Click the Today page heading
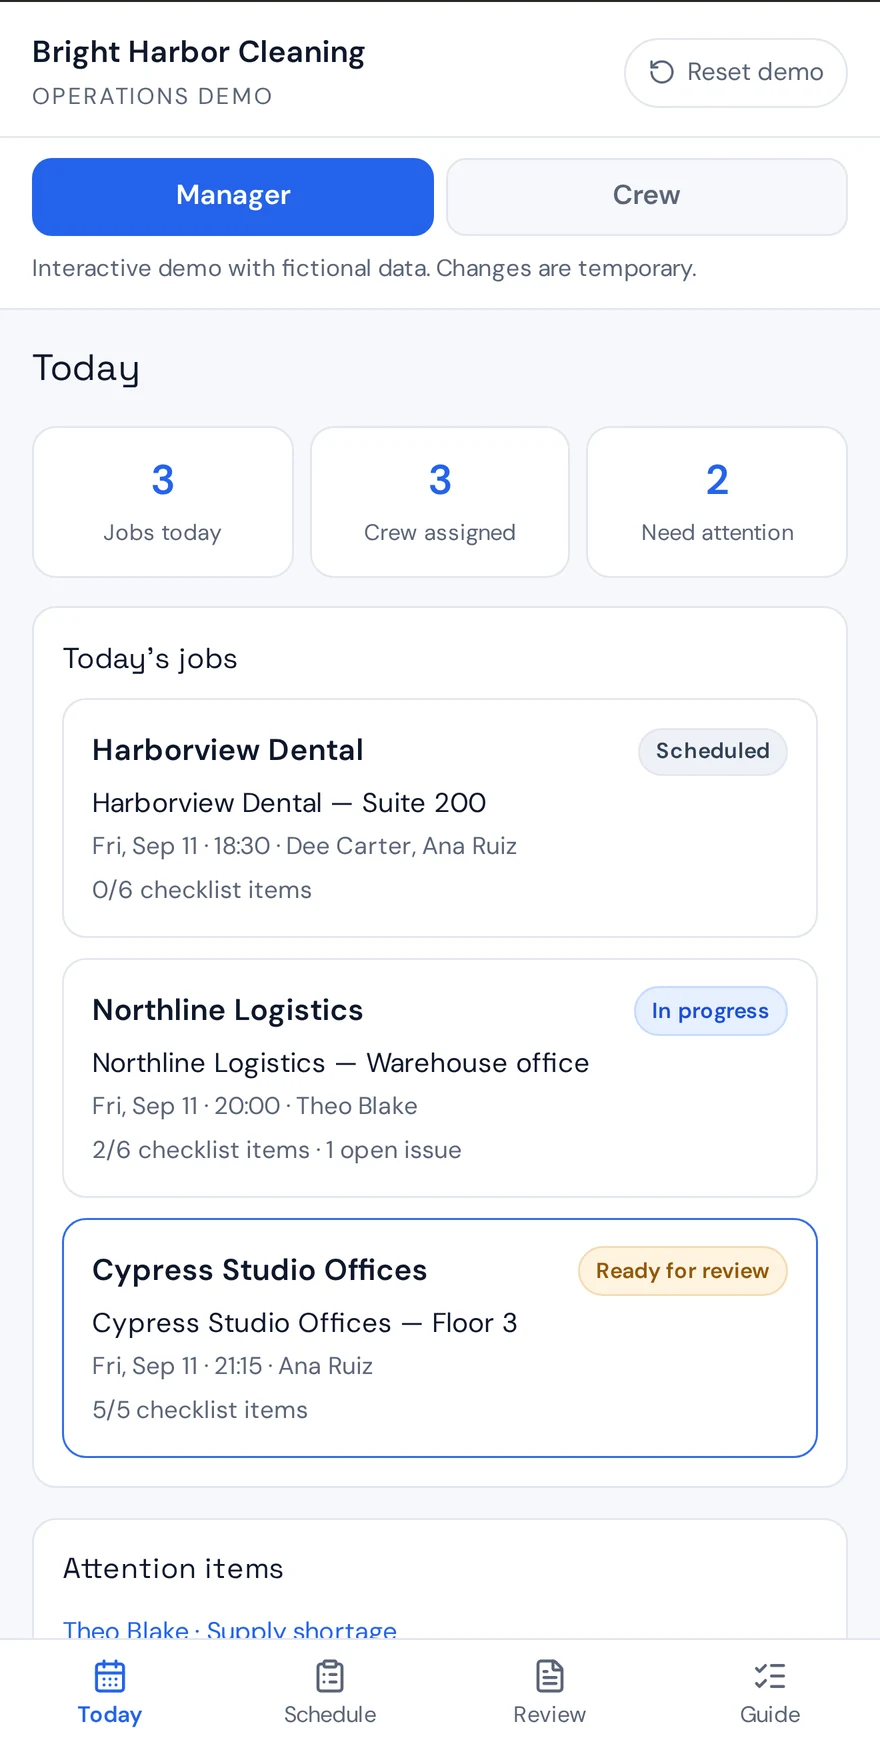The image size is (880, 1750). [x=86, y=368]
